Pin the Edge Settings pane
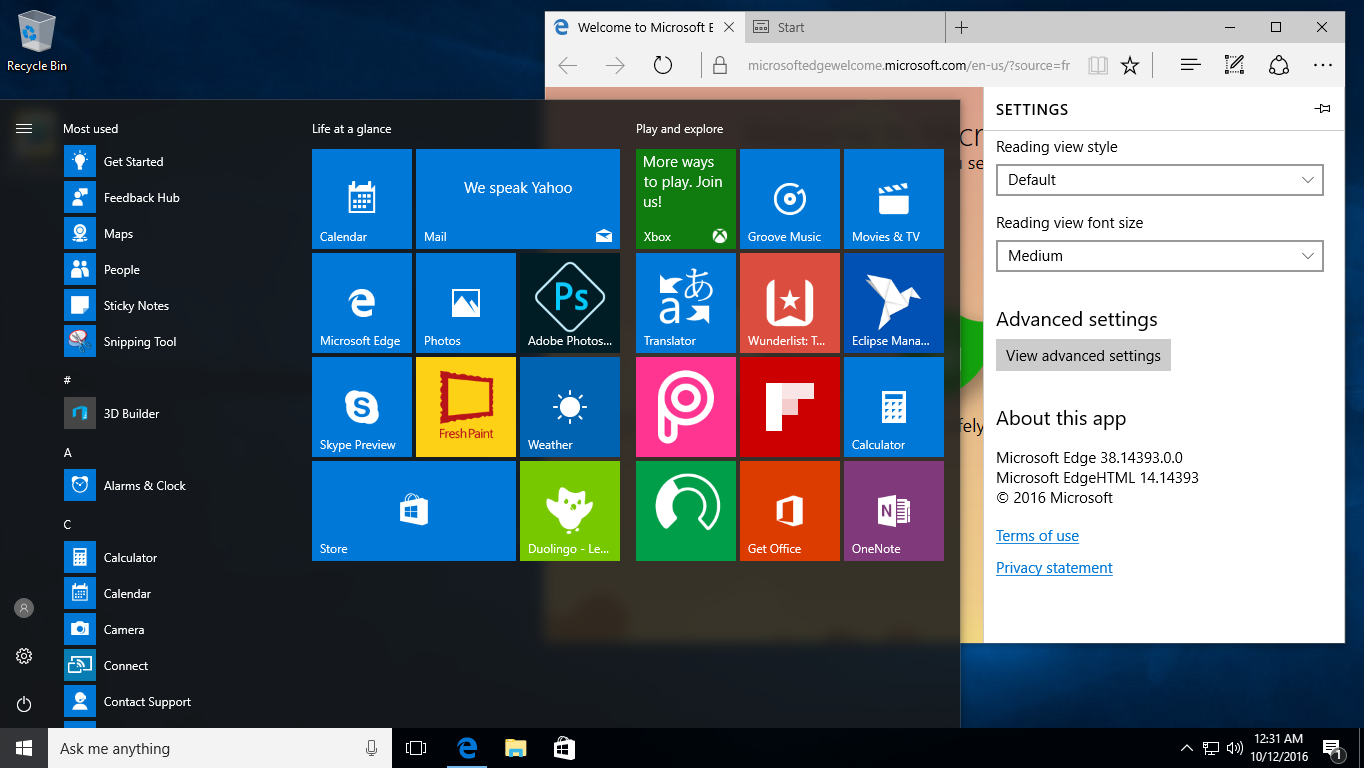The width and height of the screenshot is (1364, 768). [x=1322, y=109]
